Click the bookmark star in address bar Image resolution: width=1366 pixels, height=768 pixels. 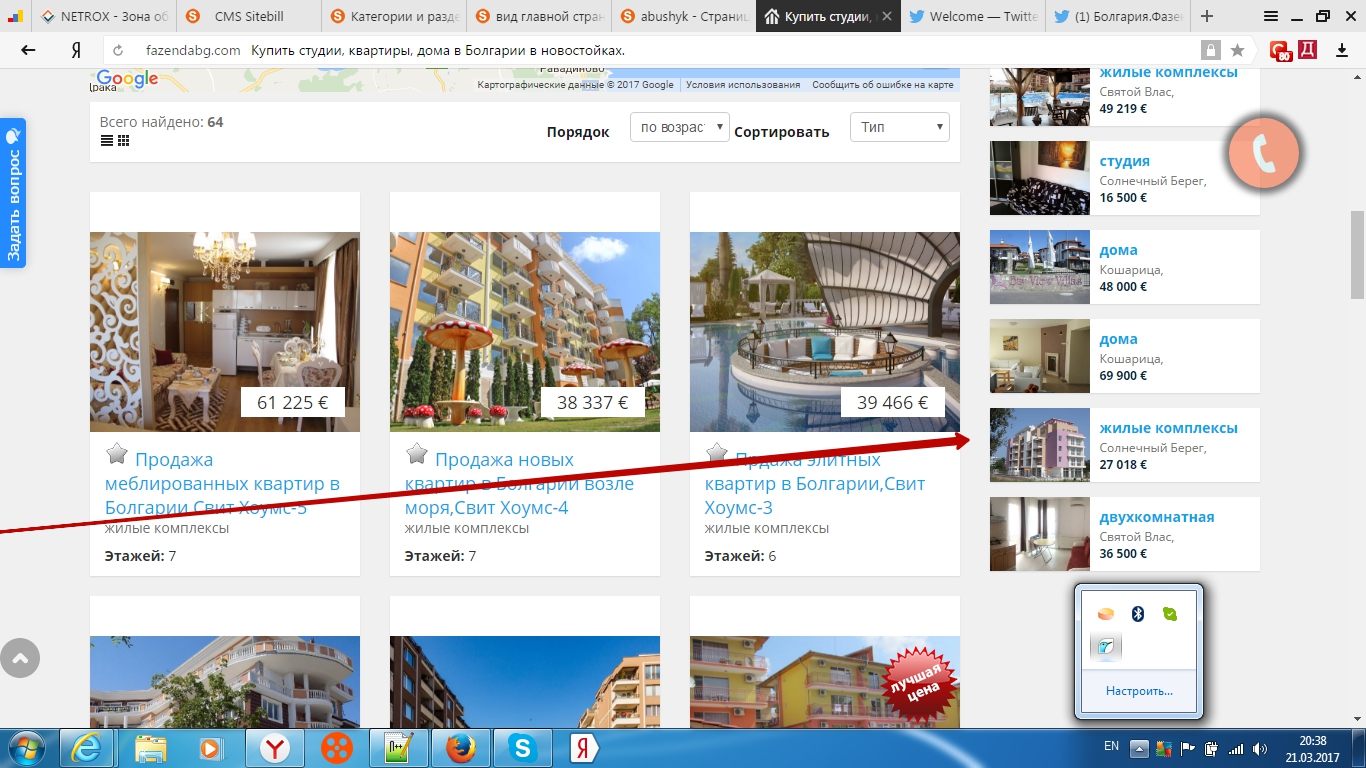point(1237,50)
